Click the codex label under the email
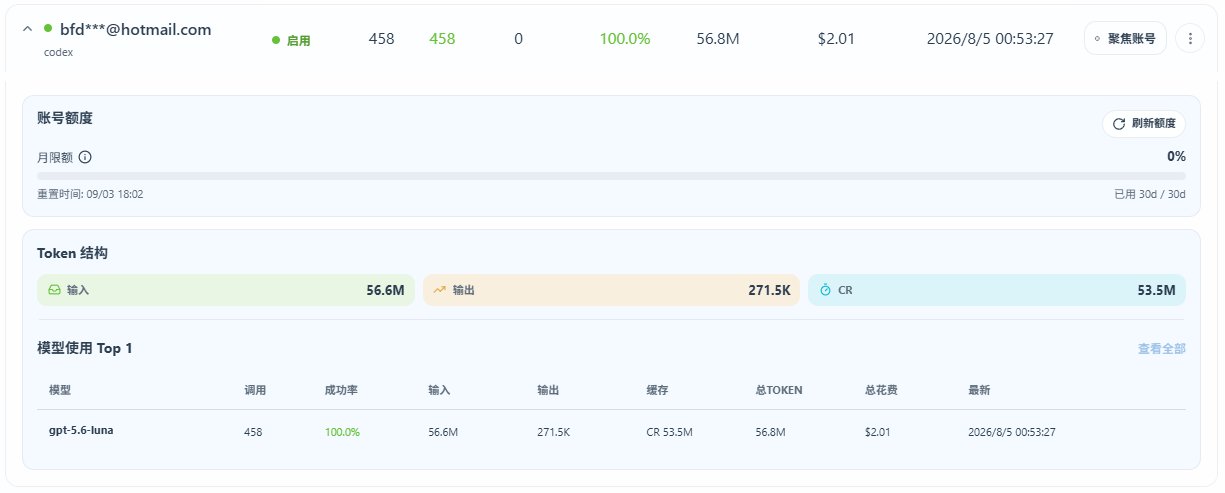The height and width of the screenshot is (493, 1225). [58, 52]
